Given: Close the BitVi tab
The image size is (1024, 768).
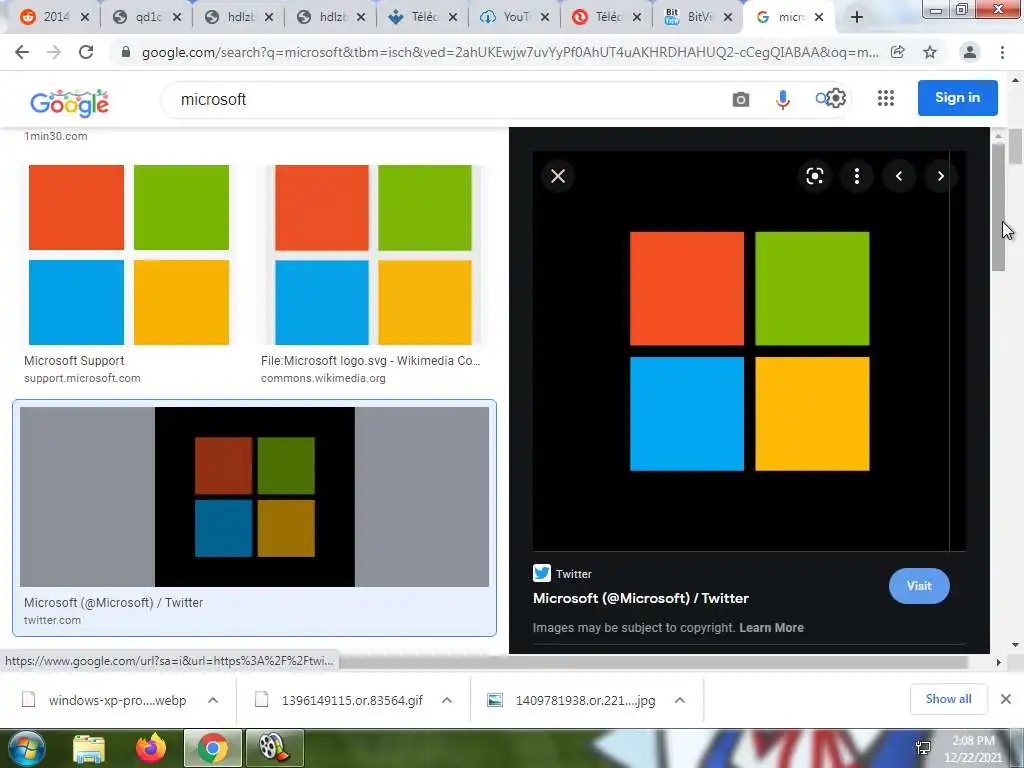Looking at the screenshot, I should (x=728, y=18).
